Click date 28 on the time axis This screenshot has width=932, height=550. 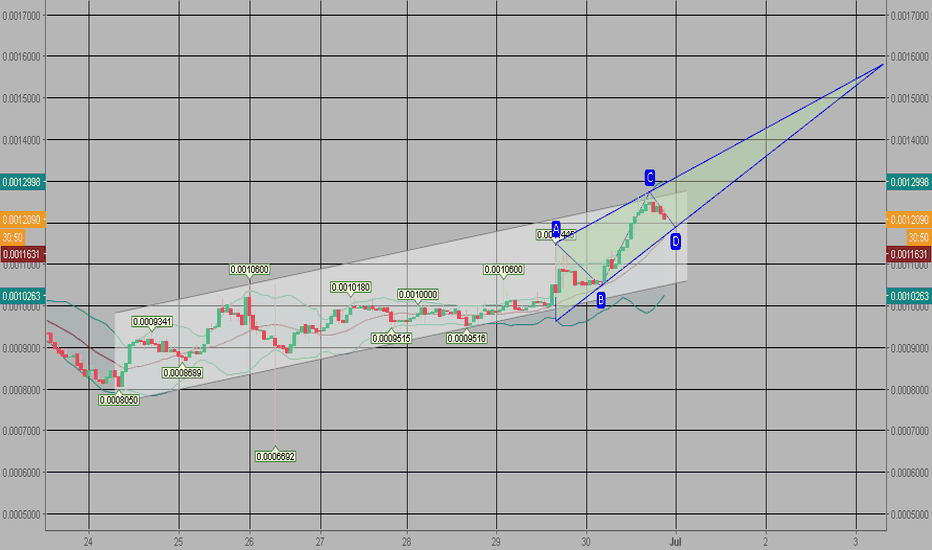tap(407, 542)
